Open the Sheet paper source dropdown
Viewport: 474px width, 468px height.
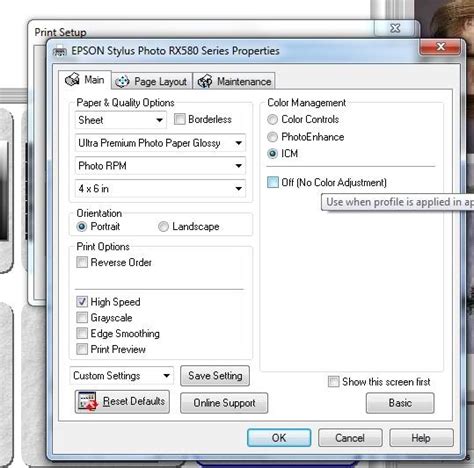tap(121, 120)
